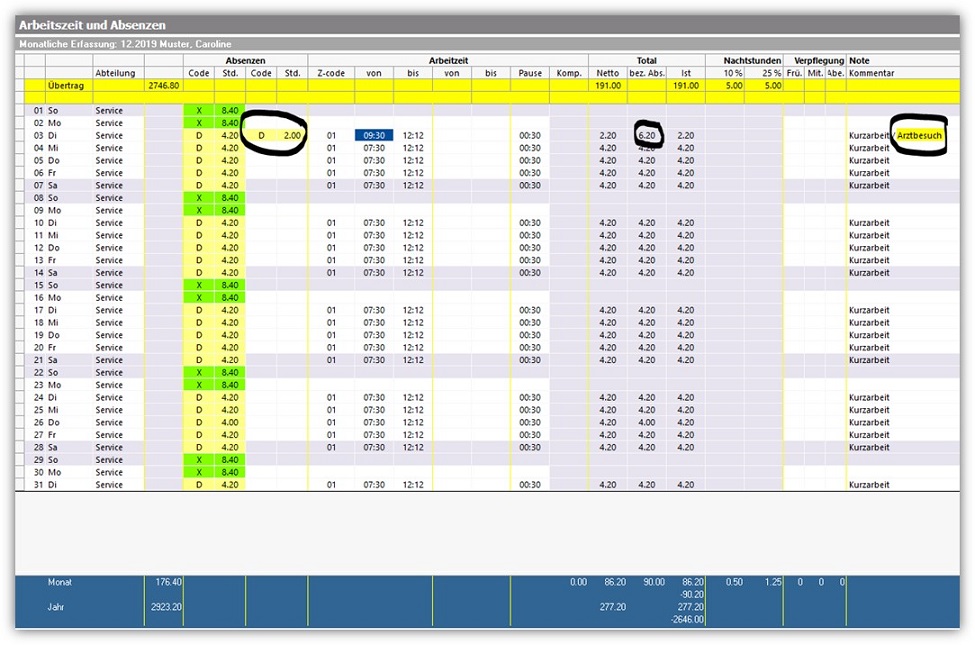
Task: Click the Kommentar column header
Action: point(871,73)
